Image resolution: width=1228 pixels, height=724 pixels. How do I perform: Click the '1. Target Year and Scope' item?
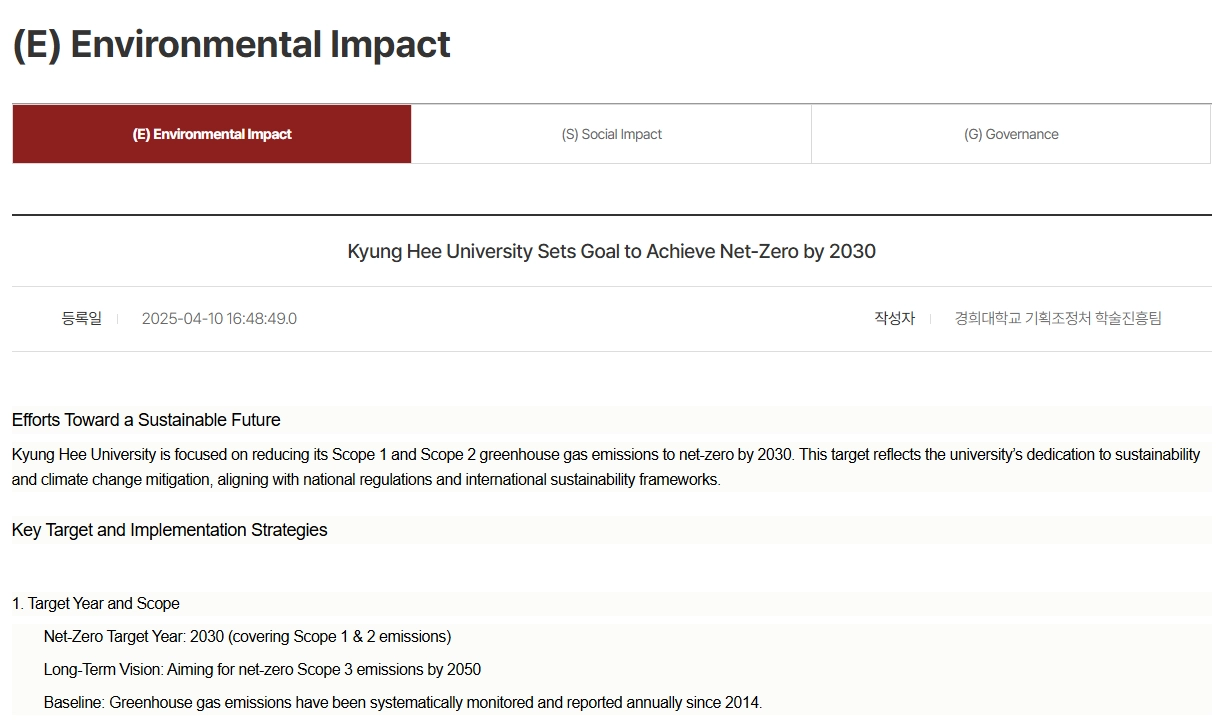tap(96, 604)
